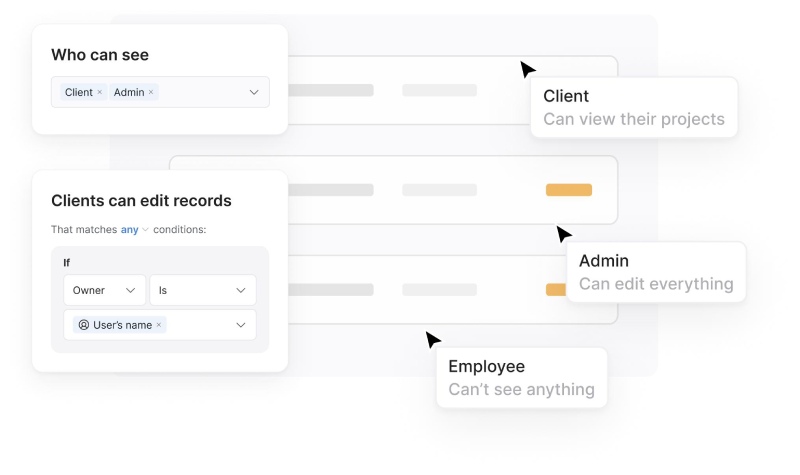Image resolution: width=800 pixels, height=475 pixels.
Task: Click the 'Can view their projects' text
Action: [634, 119]
